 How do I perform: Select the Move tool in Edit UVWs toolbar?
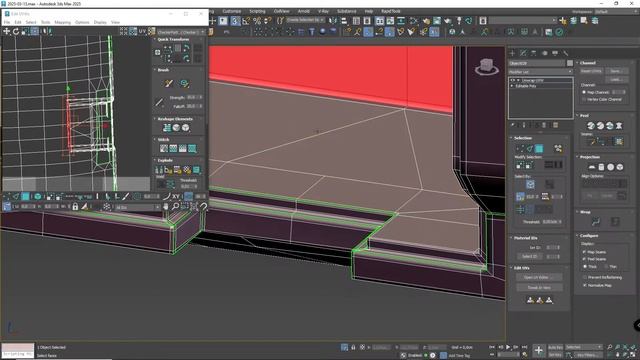(7, 31)
